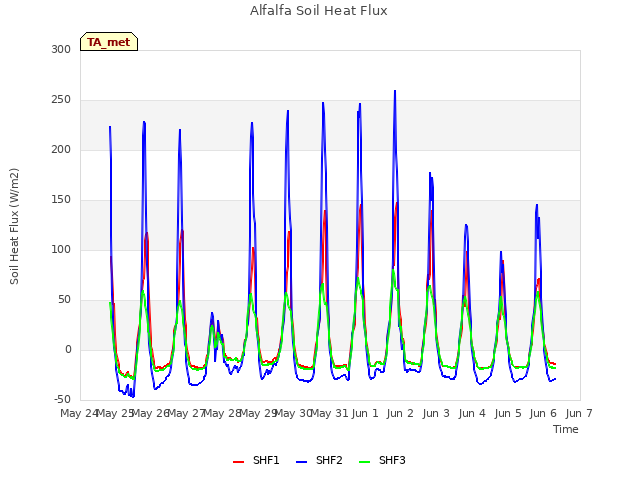Image resolution: width=640 pixels, height=480 pixels.
Task: Click the 100 y-axis tick label
Action: (x=61, y=249)
